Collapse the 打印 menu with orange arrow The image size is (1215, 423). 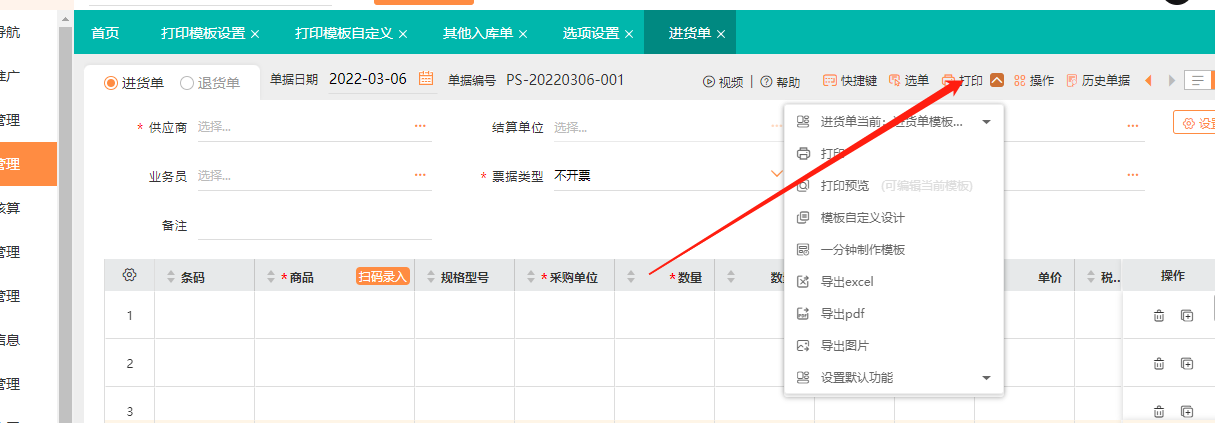point(997,81)
